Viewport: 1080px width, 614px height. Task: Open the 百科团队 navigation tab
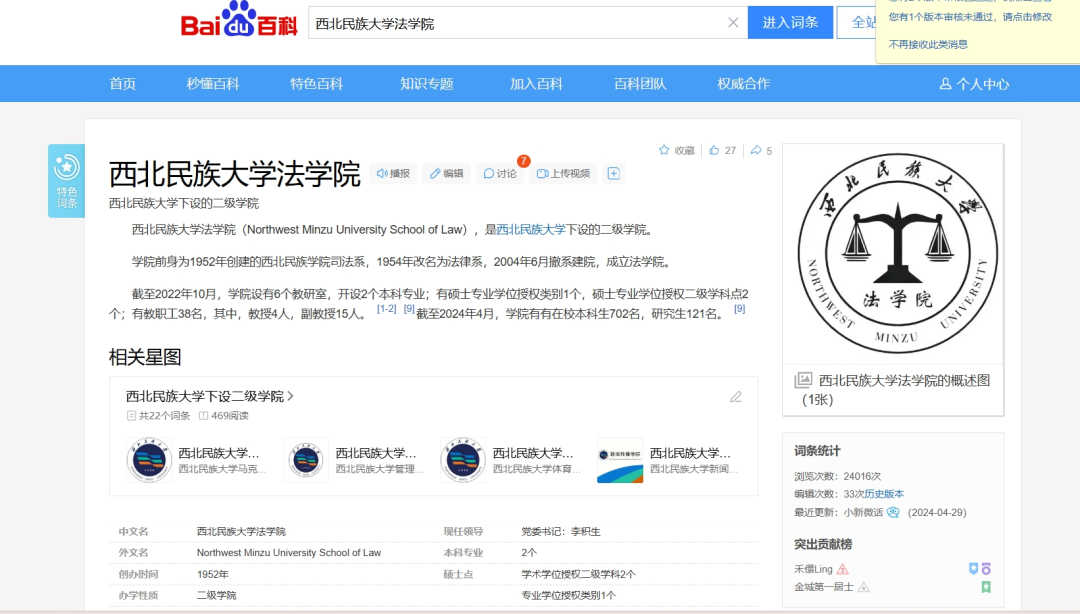[640, 84]
